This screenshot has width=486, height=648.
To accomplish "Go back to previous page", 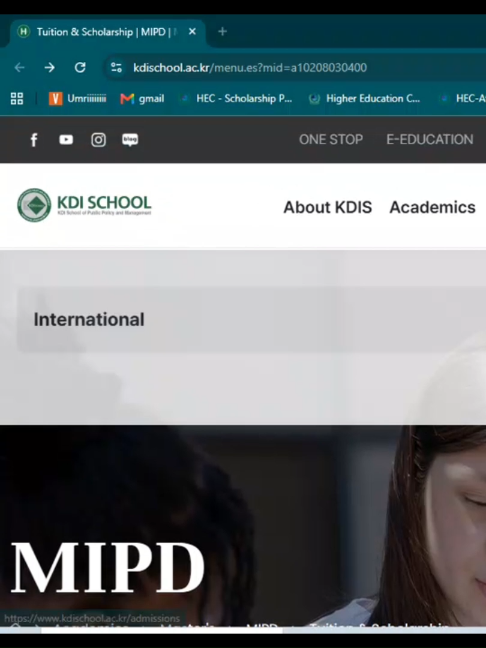I will tap(19, 67).
